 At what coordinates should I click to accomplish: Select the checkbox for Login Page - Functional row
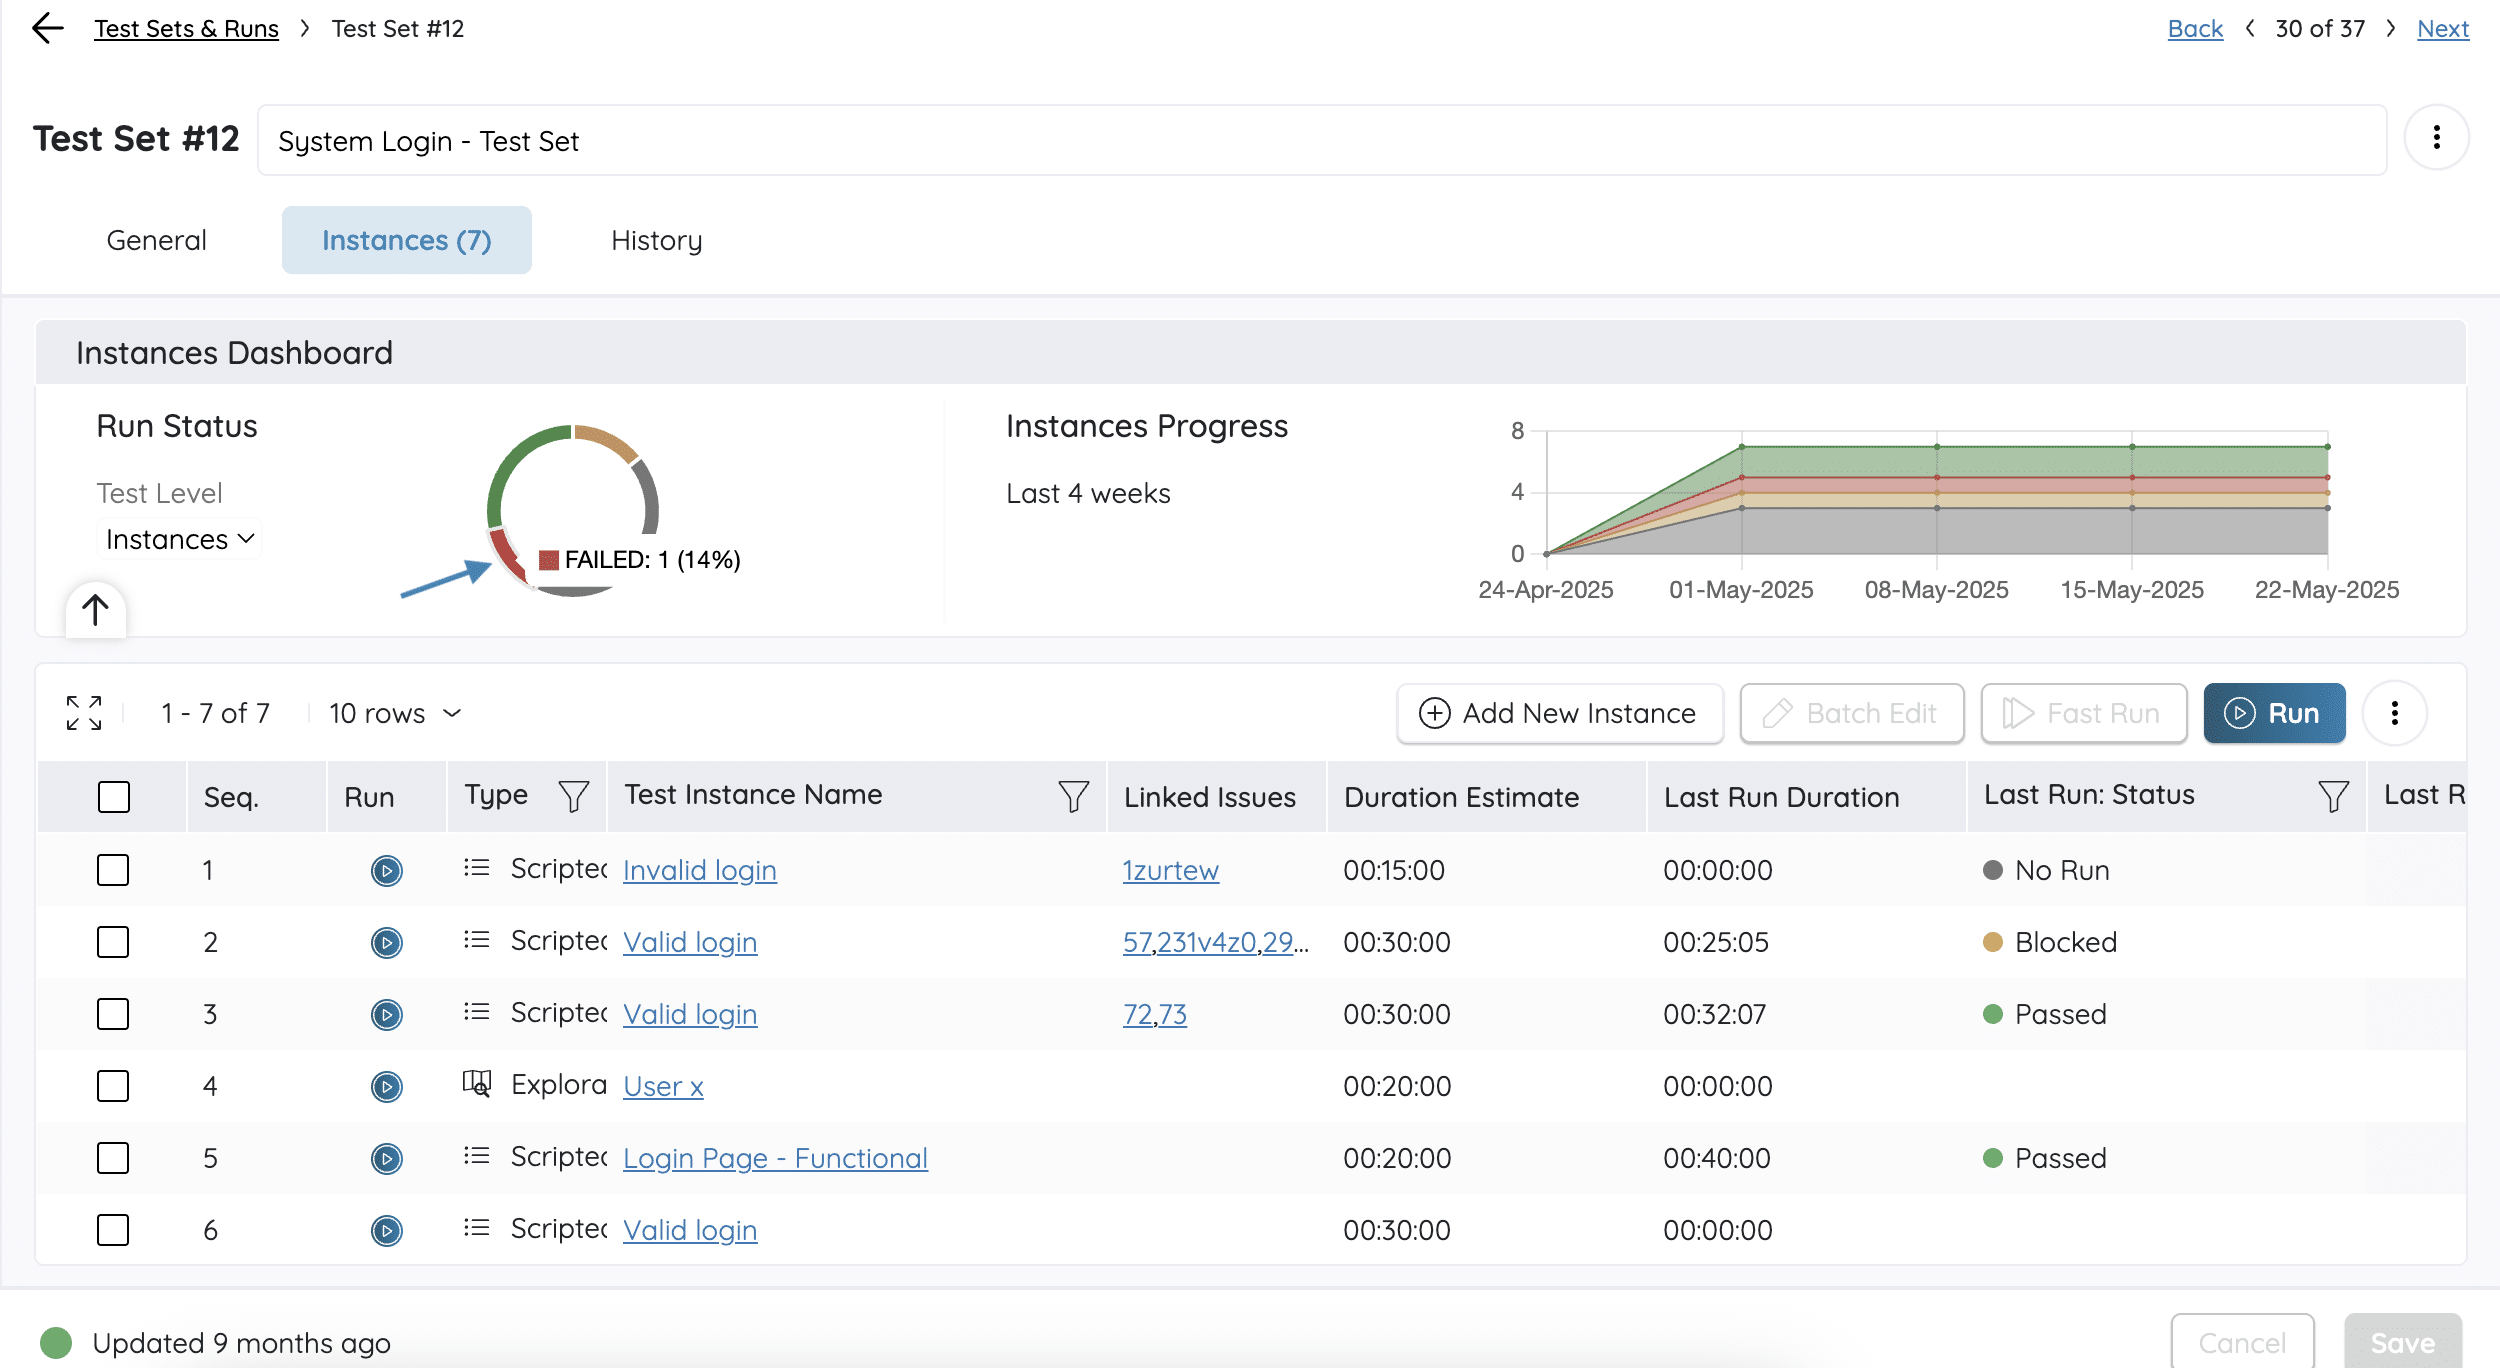pyautogui.click(x=113, y=1158)
